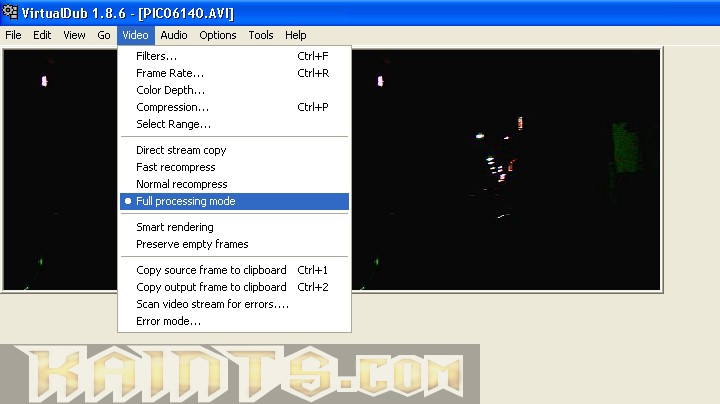Open the Help menu

pos(295,35)
